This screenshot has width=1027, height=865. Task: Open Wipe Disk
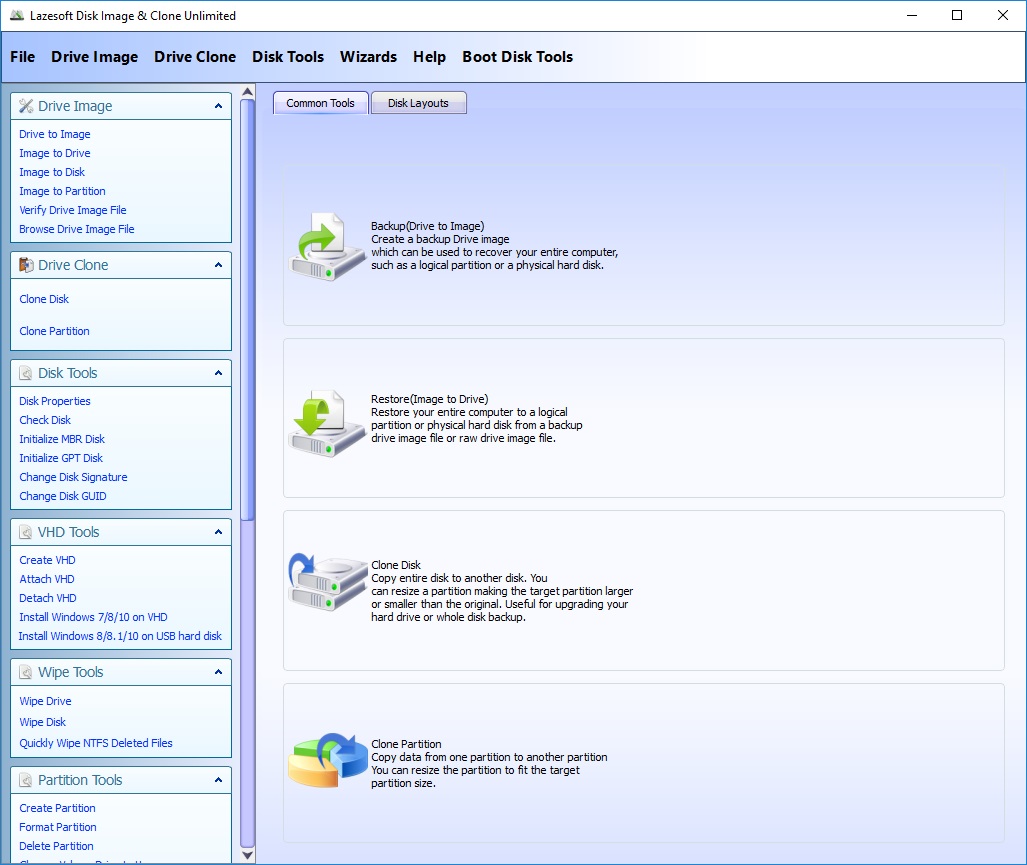click(43, 722)
